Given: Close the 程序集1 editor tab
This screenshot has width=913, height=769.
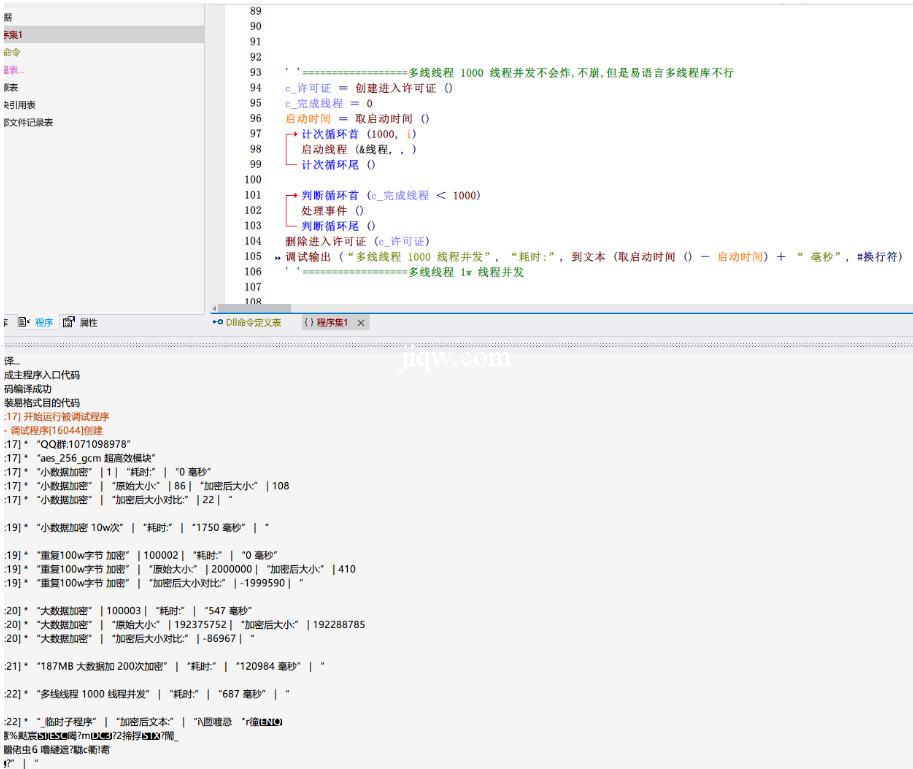Looking at the screenshot, I should tap(362, 323).
